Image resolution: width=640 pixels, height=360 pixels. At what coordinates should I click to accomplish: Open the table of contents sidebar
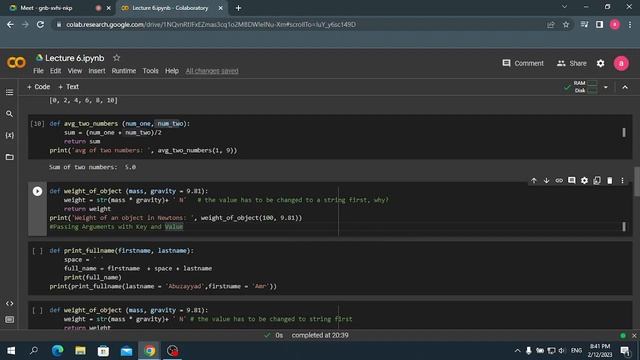[x=9, y=93]
